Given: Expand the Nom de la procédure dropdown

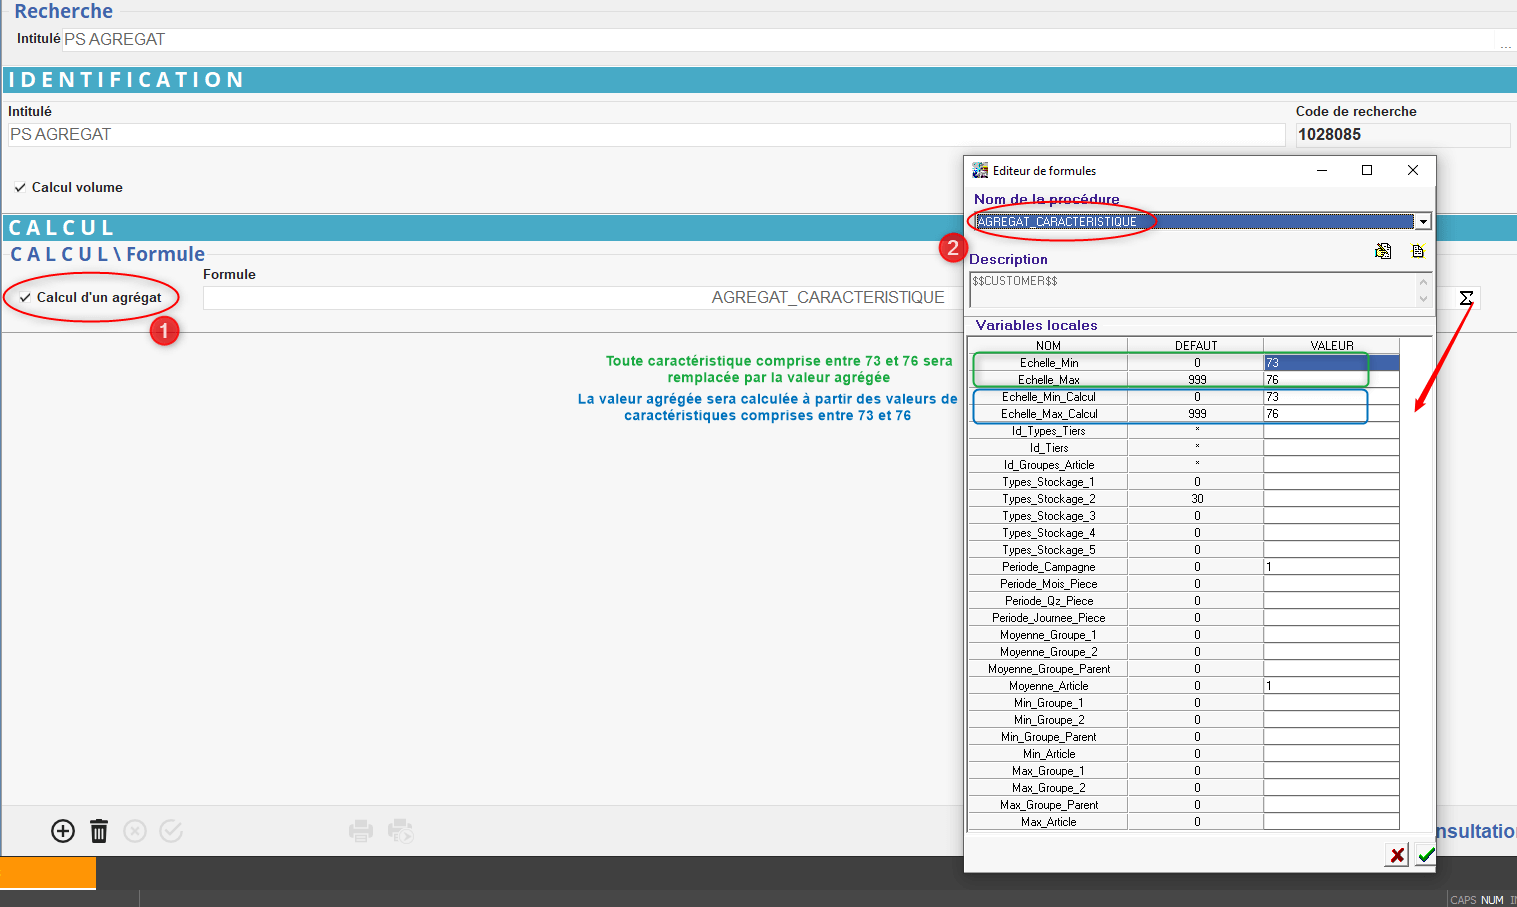Looking at the screenshot, I should click(1422, 222).
